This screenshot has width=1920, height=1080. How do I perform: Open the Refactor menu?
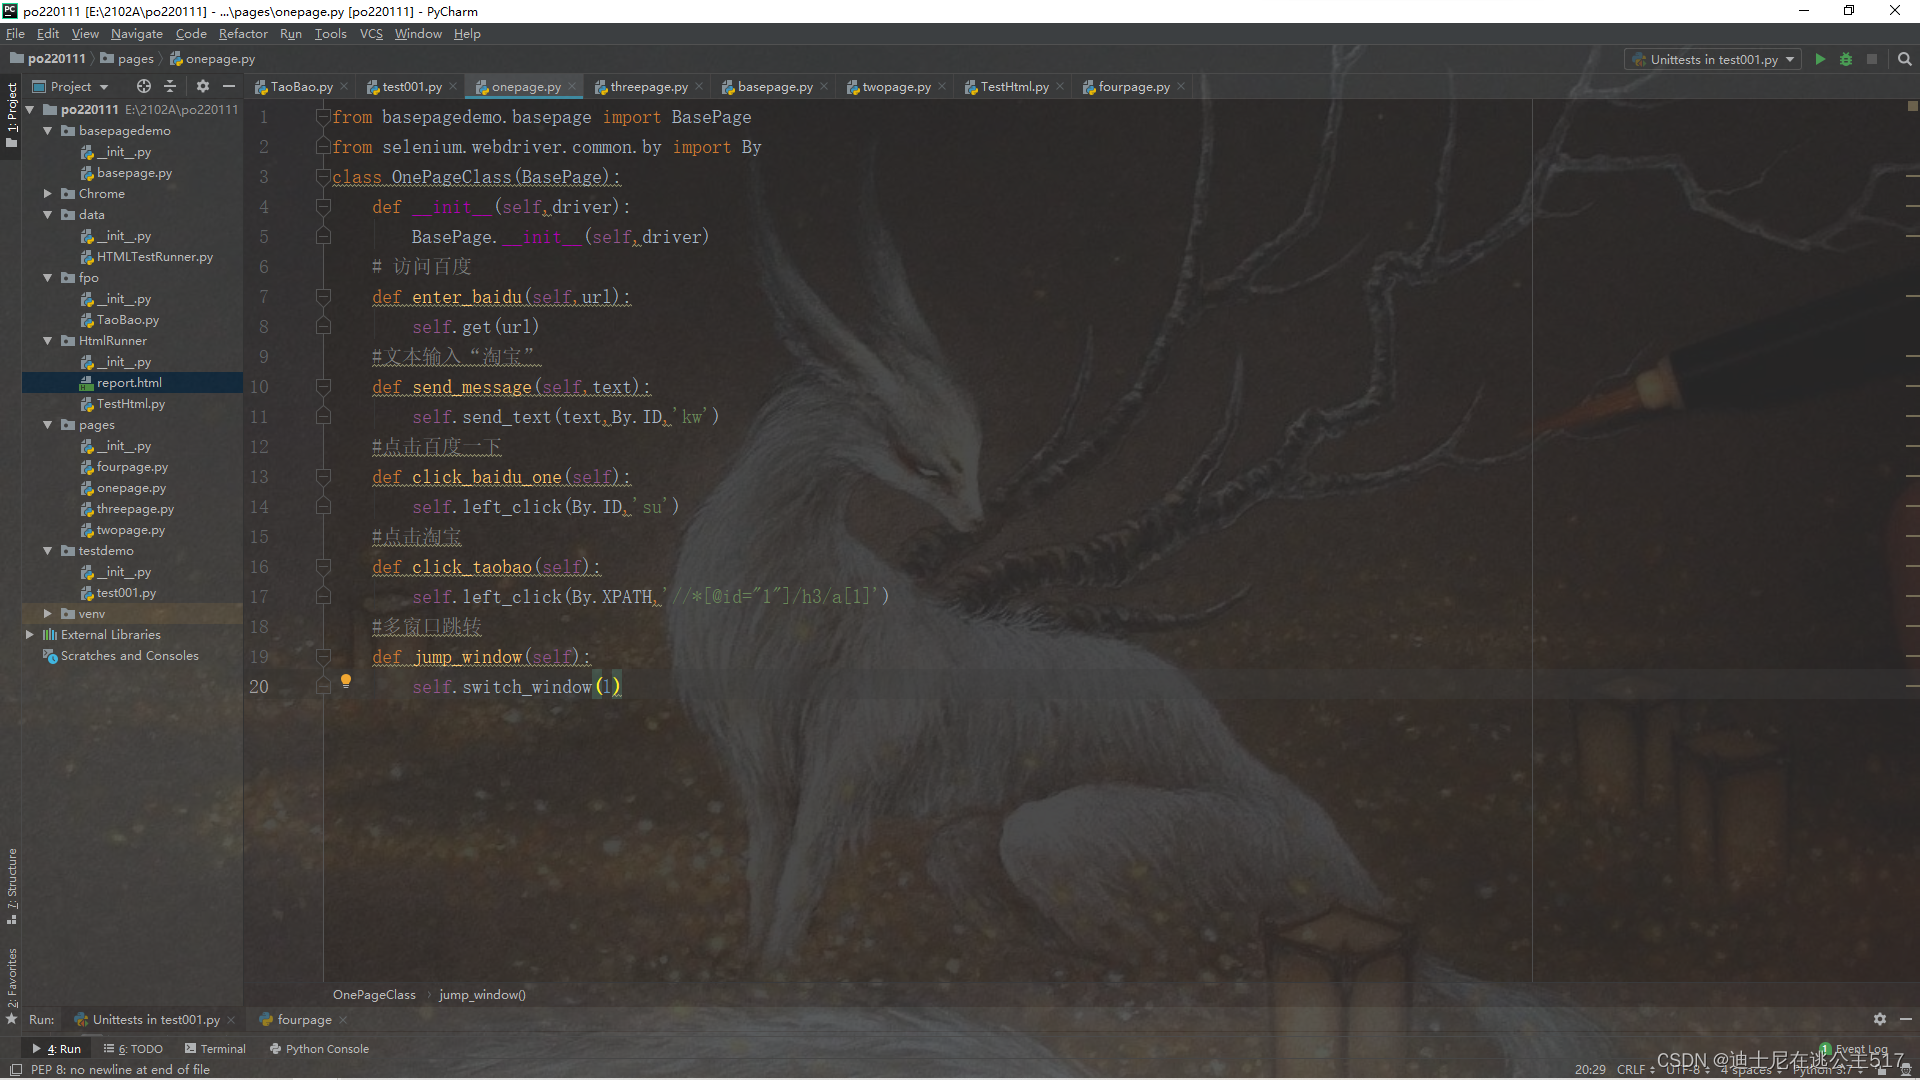tap(243, 34)
